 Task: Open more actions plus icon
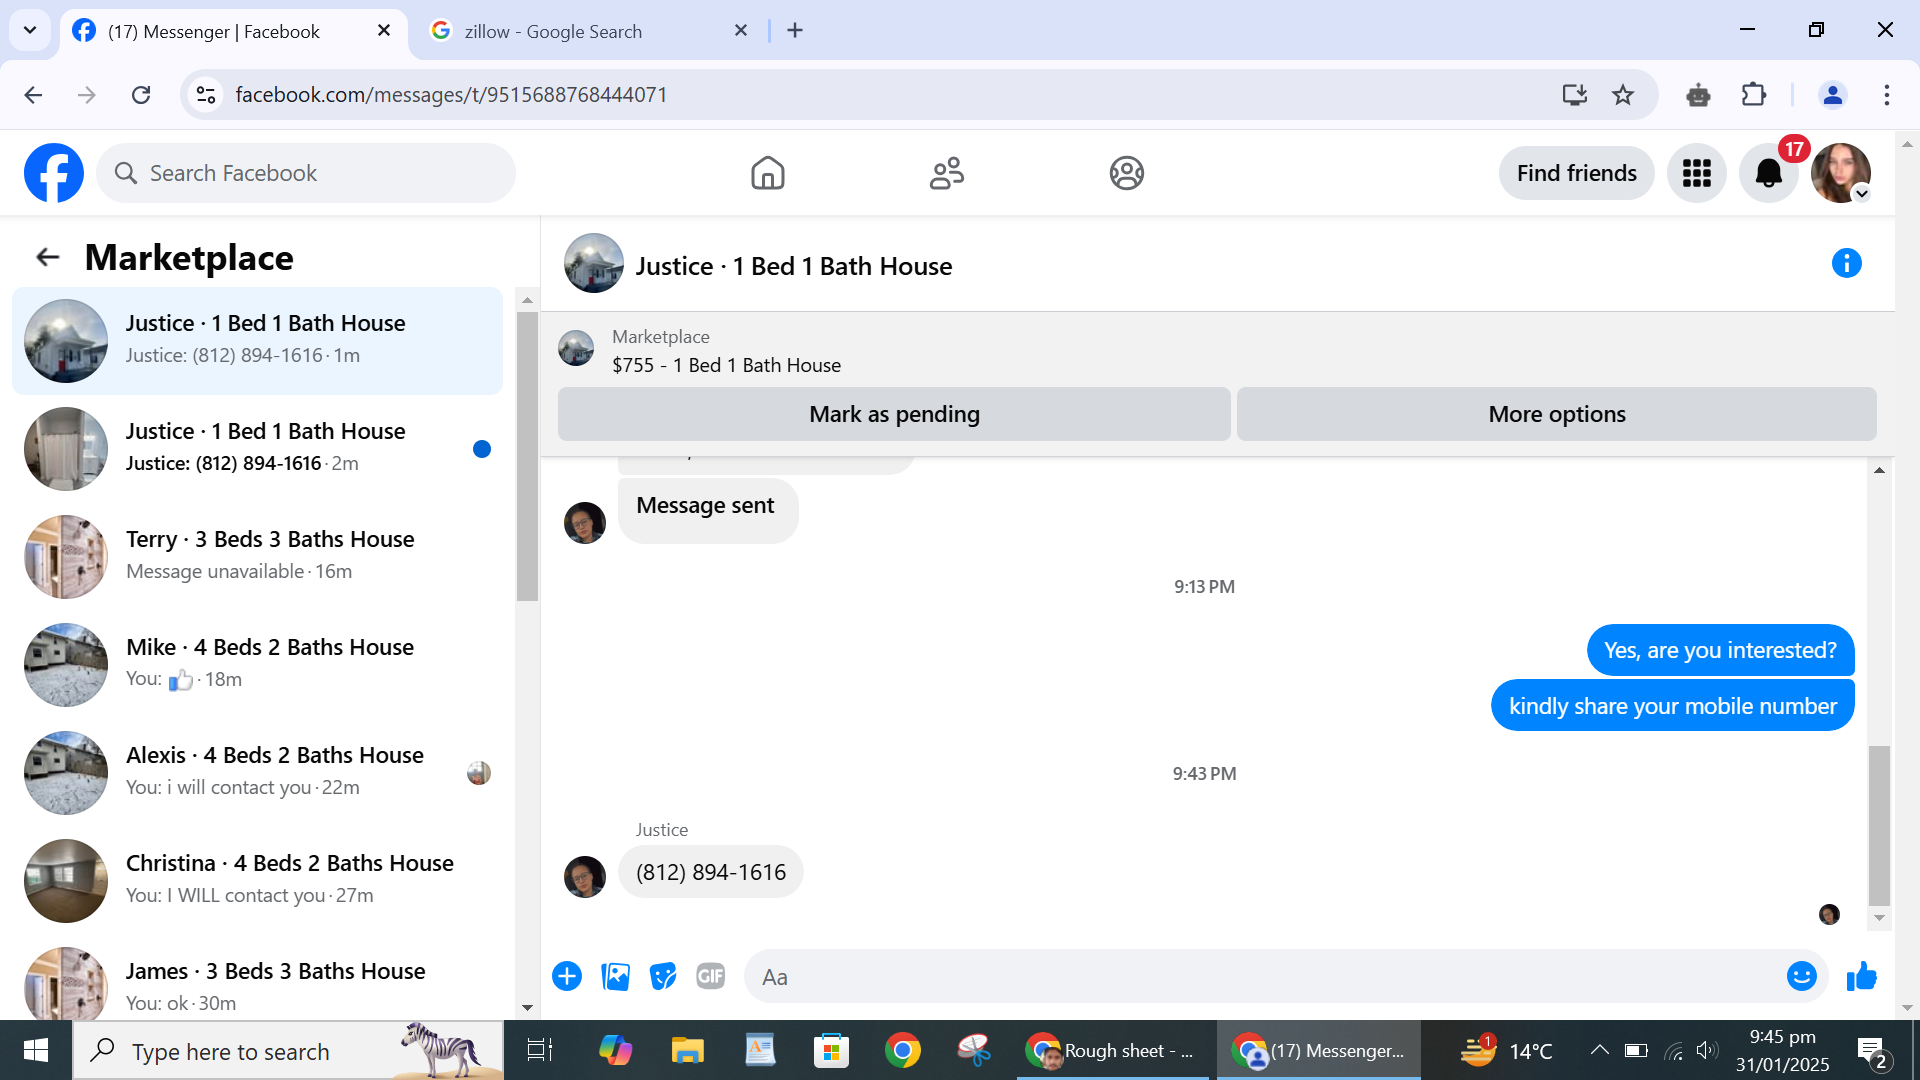pos(567,976)
